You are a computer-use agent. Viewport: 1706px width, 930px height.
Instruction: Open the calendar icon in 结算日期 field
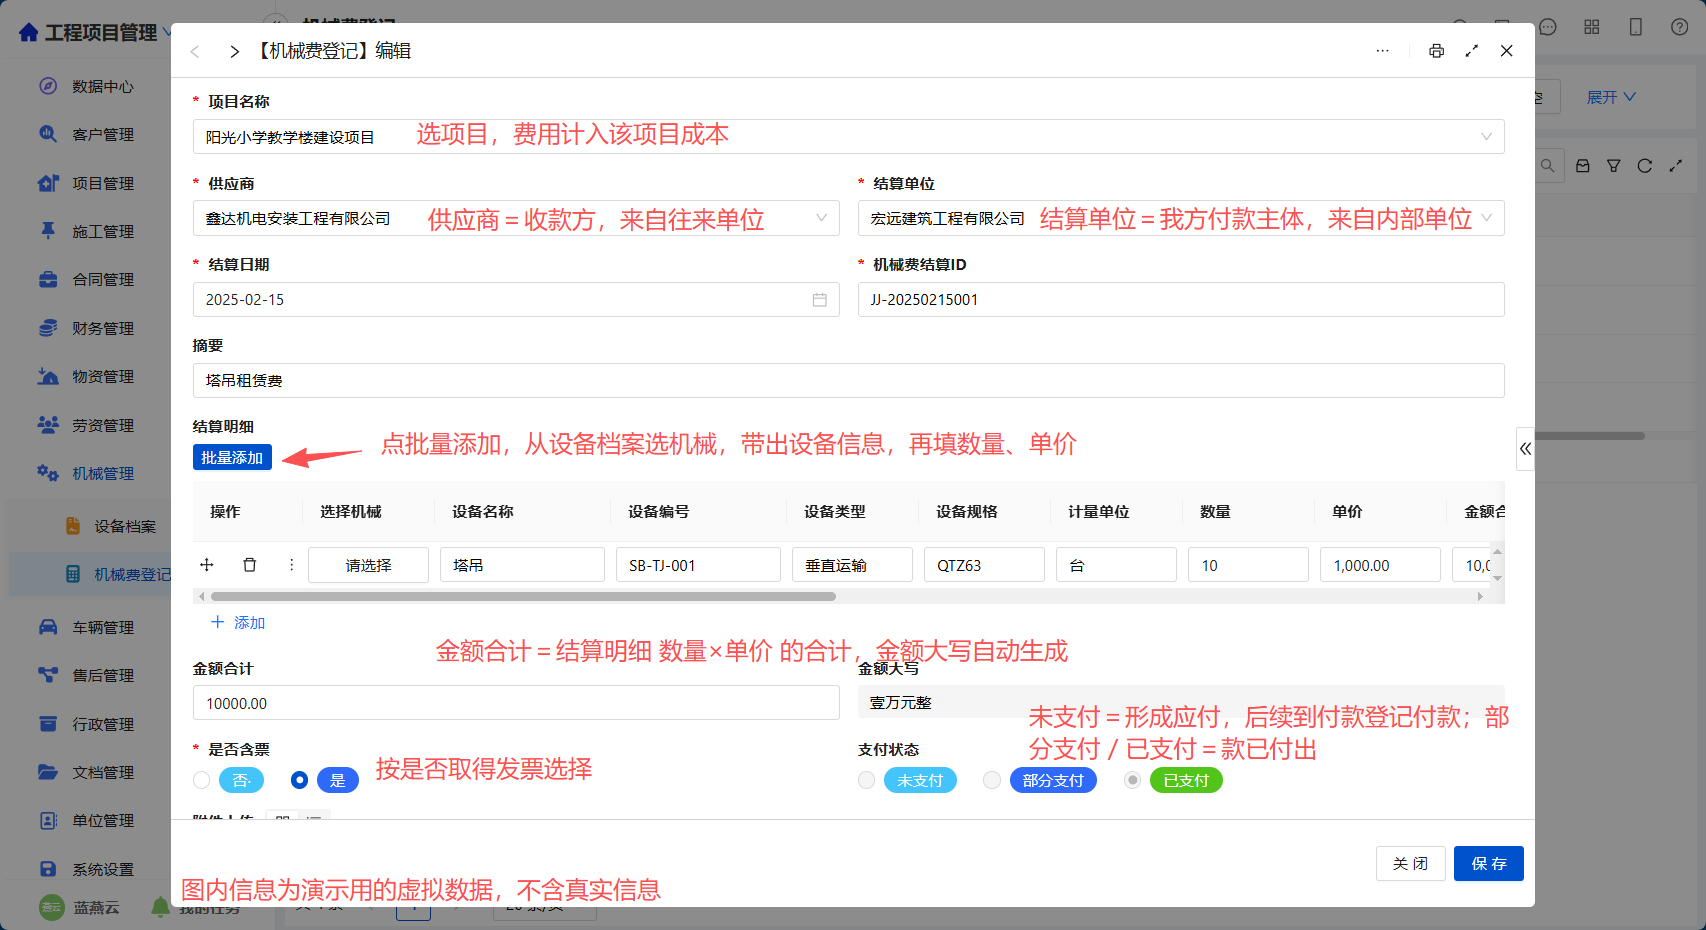pos(820,300)
